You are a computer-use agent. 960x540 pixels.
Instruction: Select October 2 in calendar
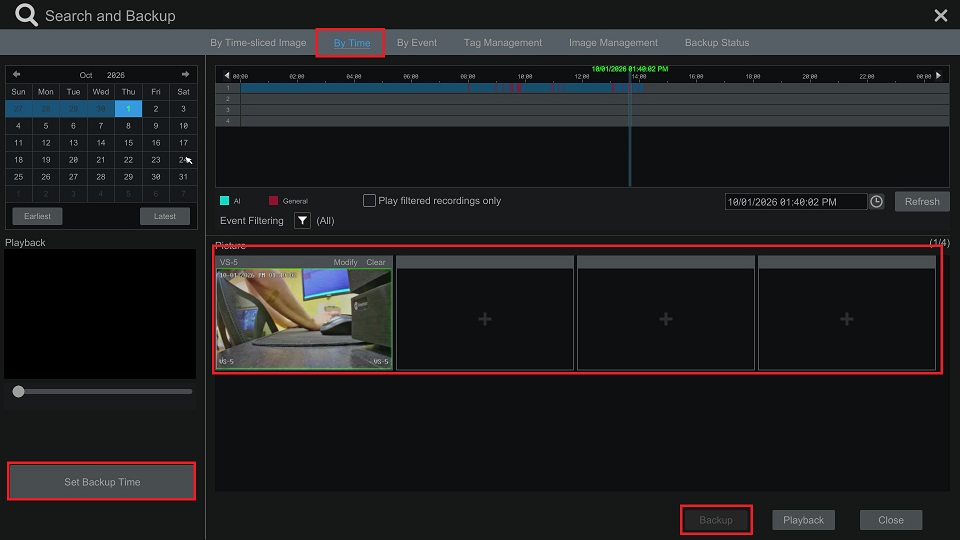156,108
